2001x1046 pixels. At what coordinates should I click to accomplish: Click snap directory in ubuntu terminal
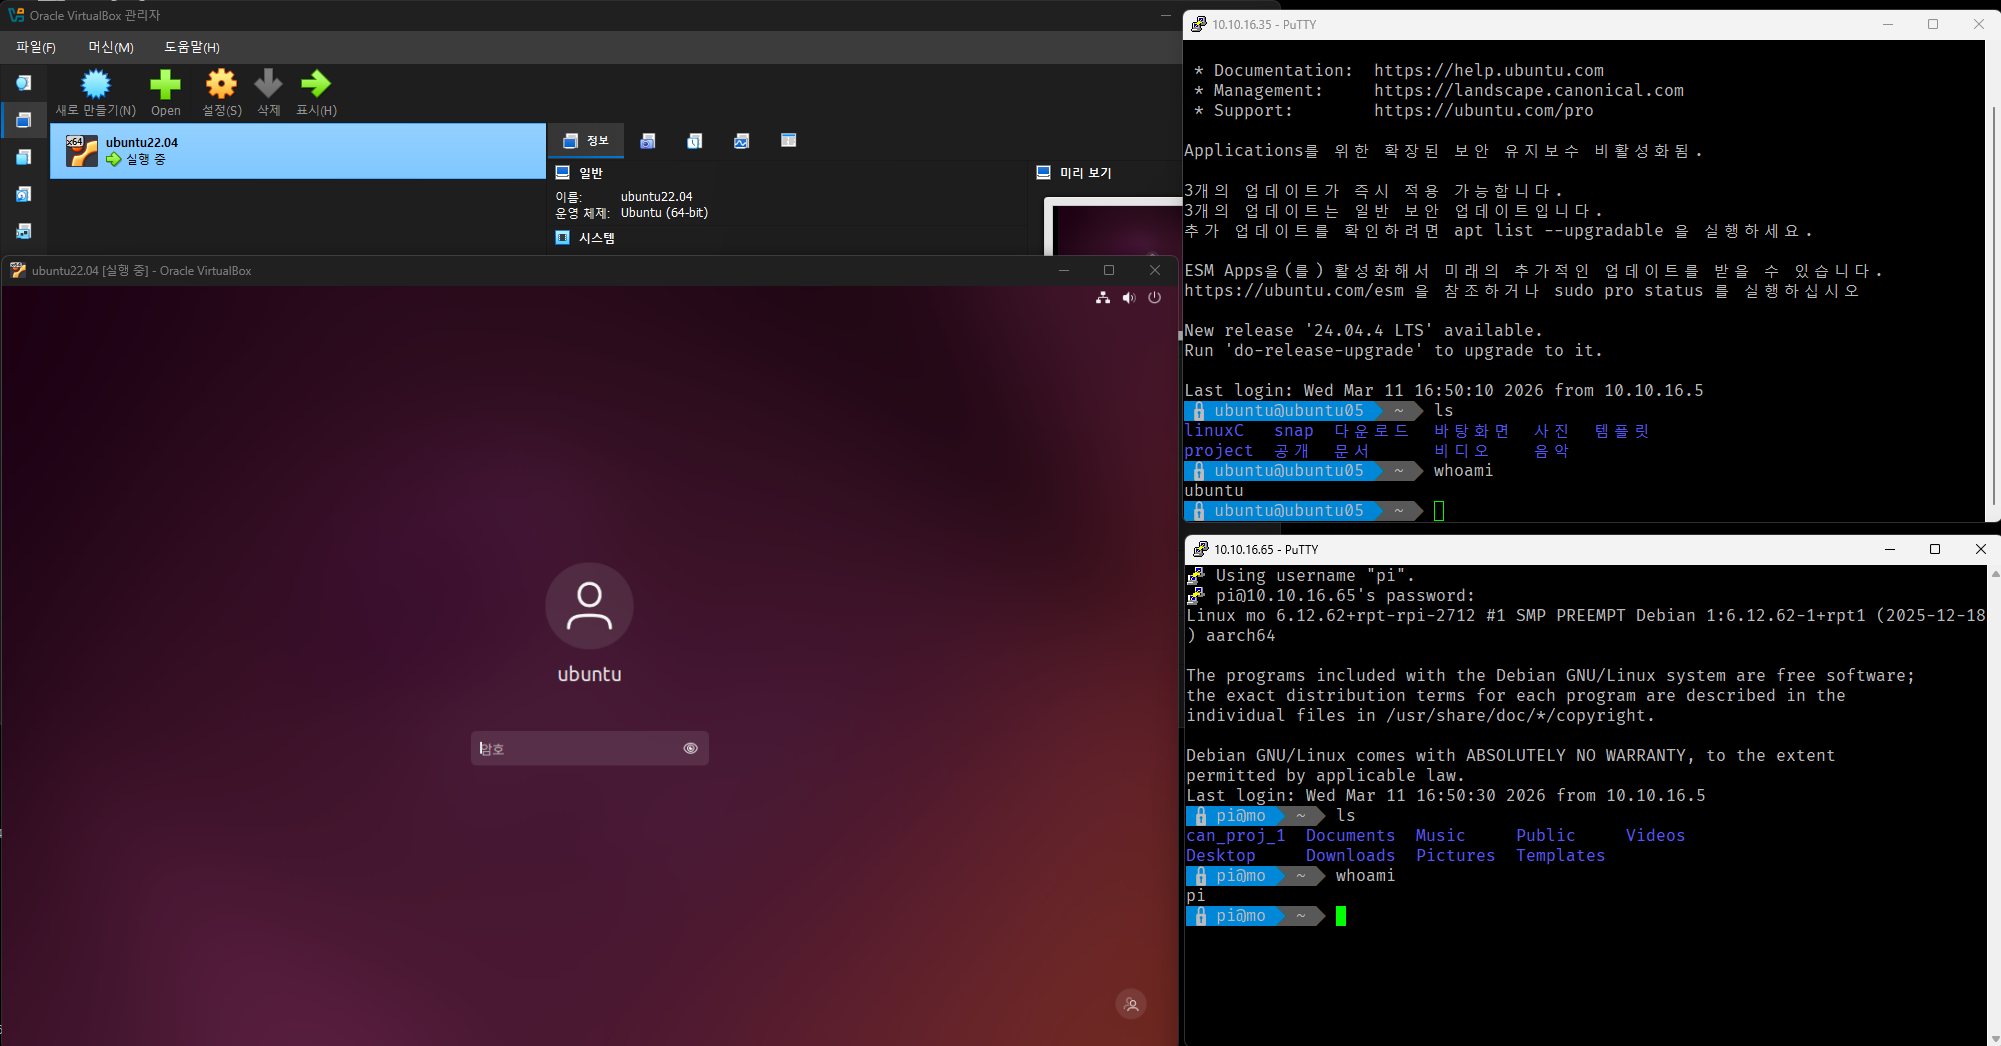tap(1294, 430)
